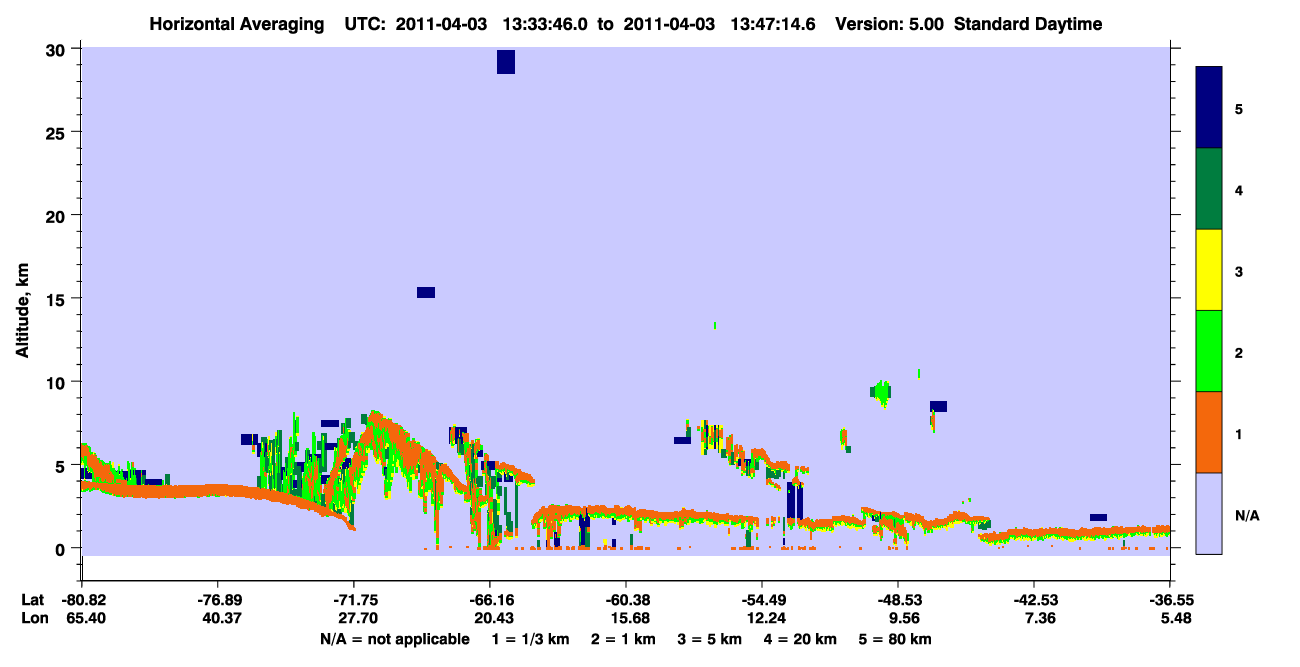Click the y-axis tick label 15
The image size is (1300, 667).
(56, 299)
